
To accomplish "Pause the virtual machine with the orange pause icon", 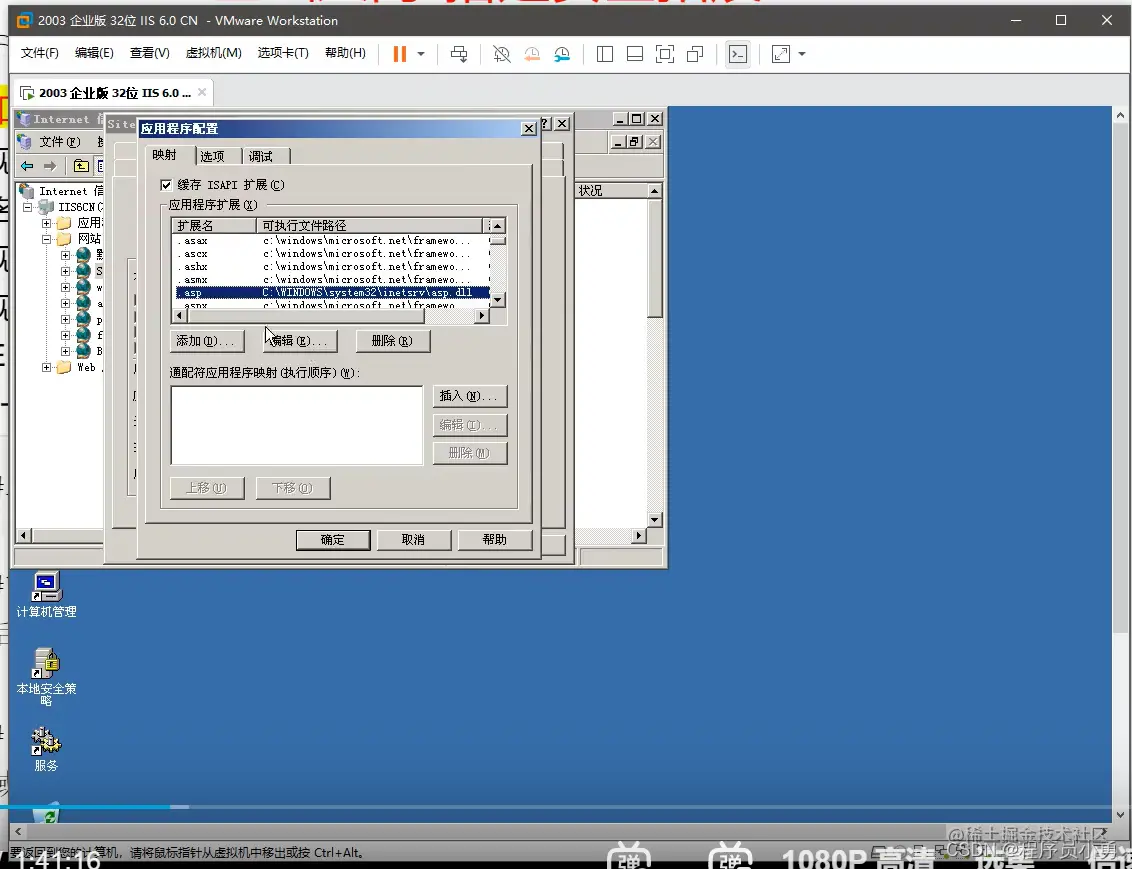I will coord(399,54).
